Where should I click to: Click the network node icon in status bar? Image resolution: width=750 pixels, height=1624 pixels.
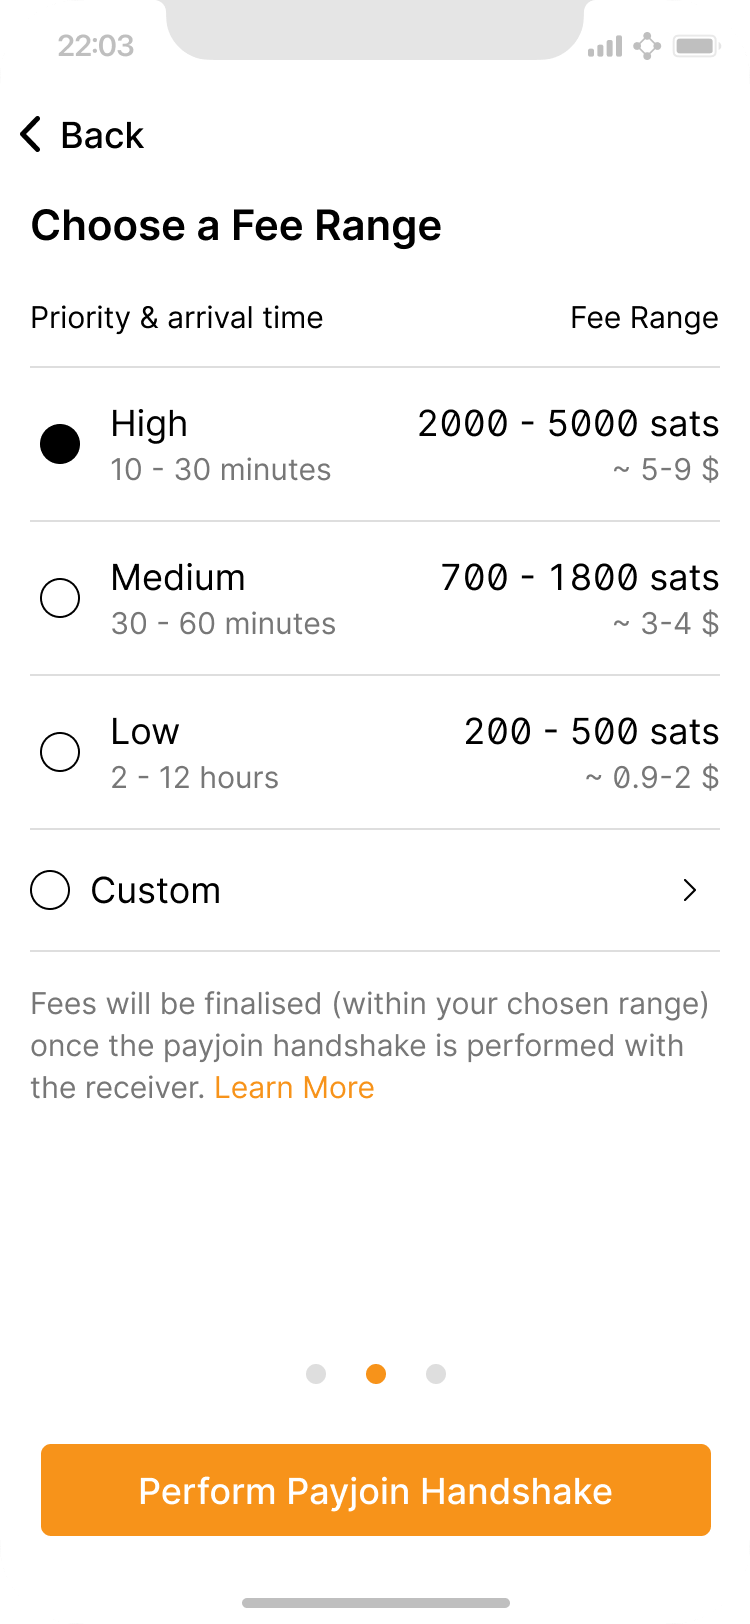[648, 46]
